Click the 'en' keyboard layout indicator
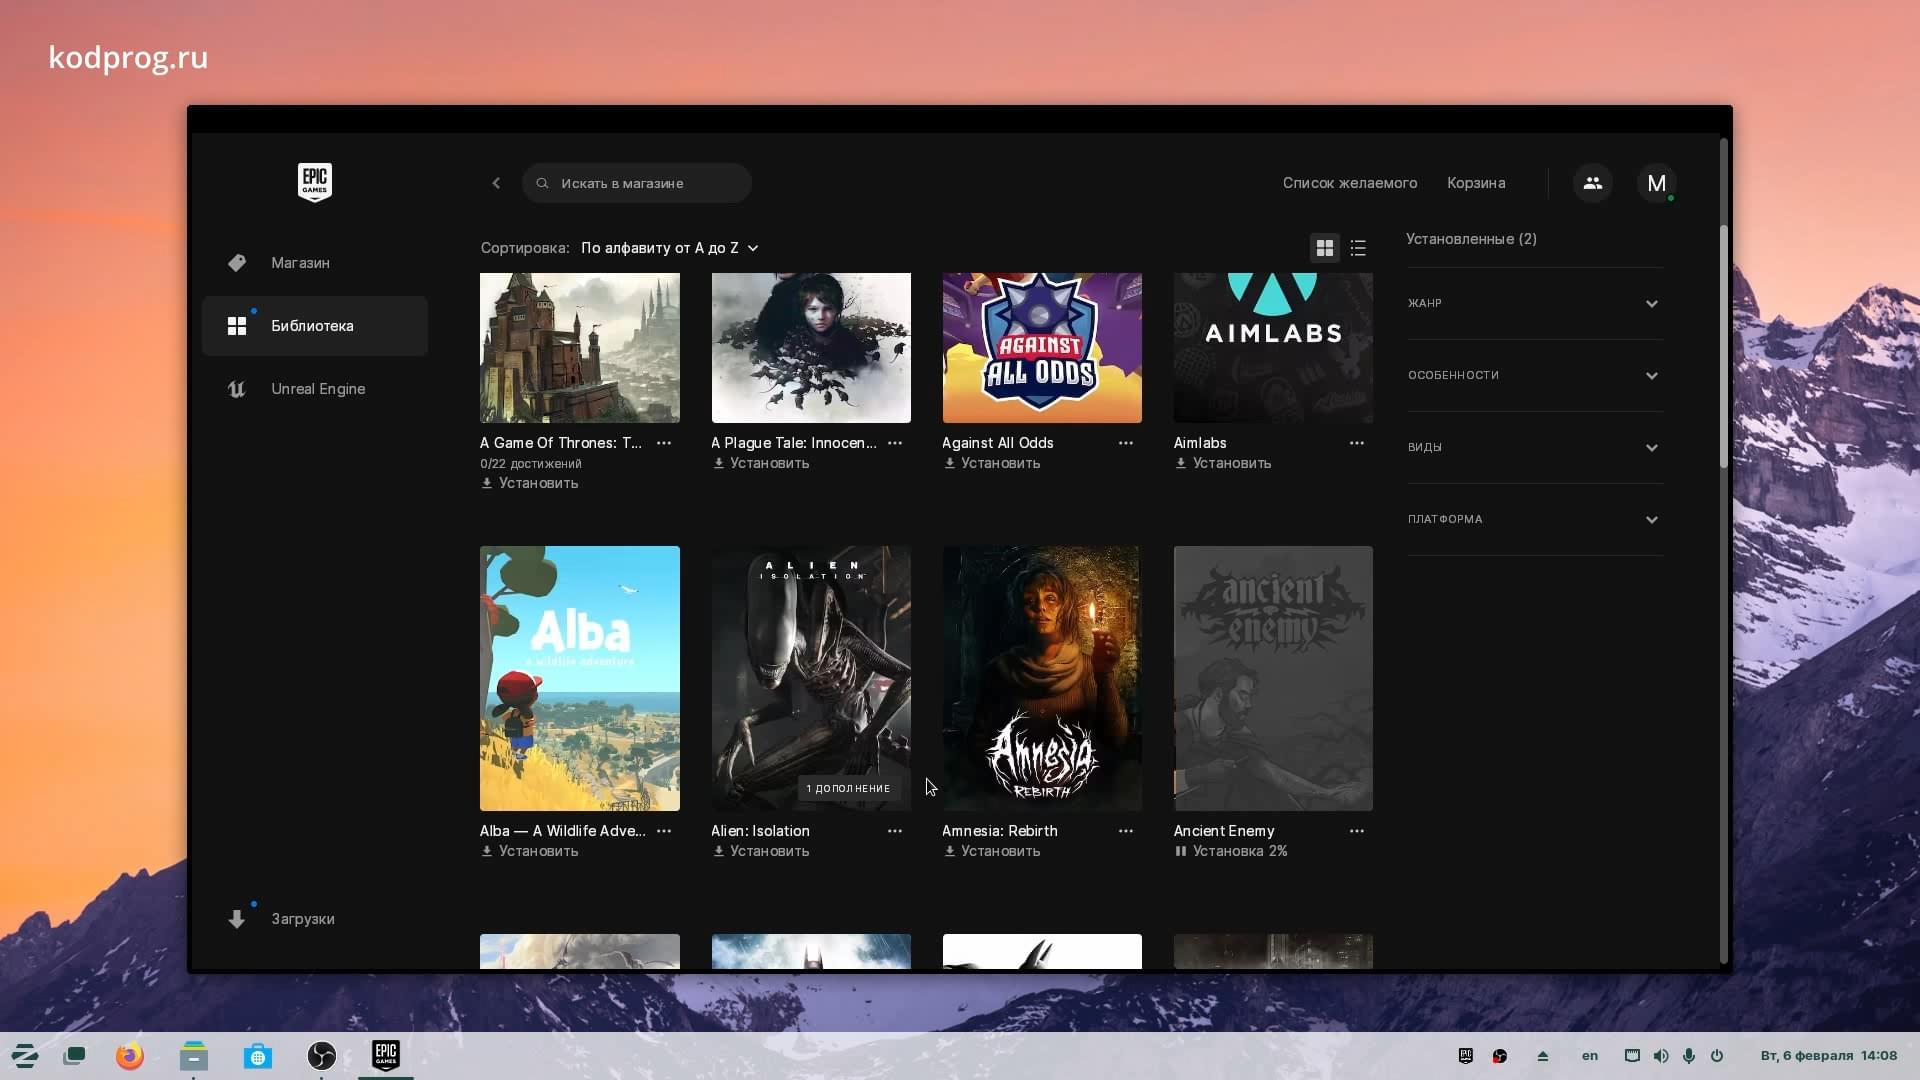The width and height of the screenshot is (1920, 1080). tap(1590, 1056)
